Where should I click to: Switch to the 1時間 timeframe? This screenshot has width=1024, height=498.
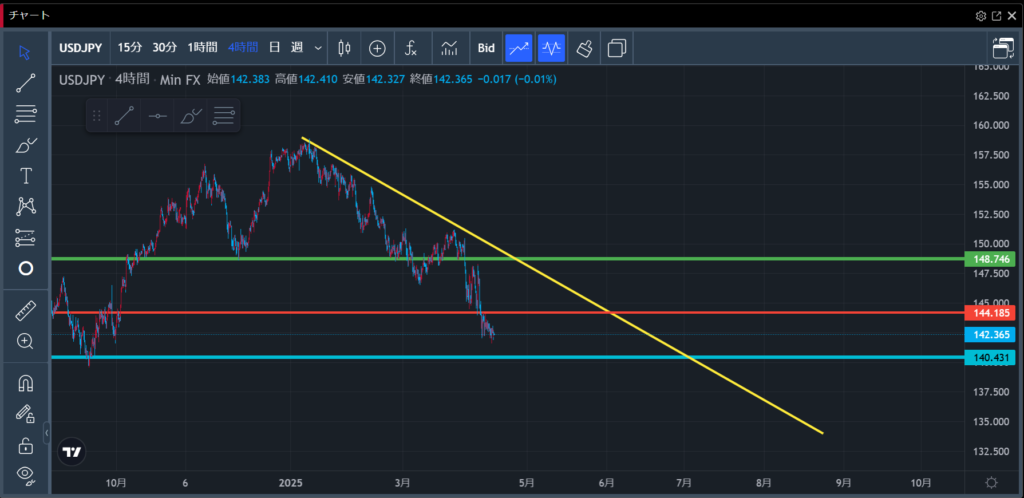(202, 47)
